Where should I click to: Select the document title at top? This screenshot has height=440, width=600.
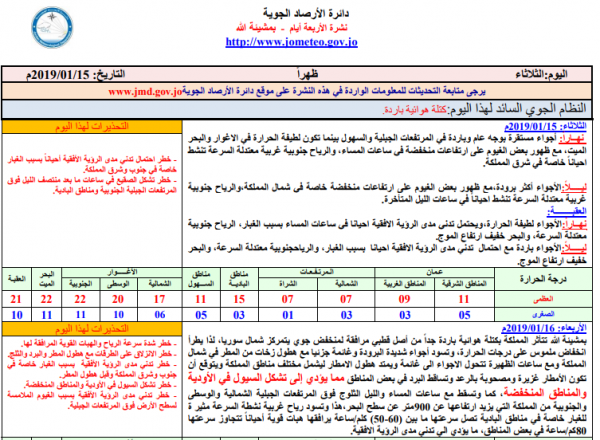click(301, 8)
